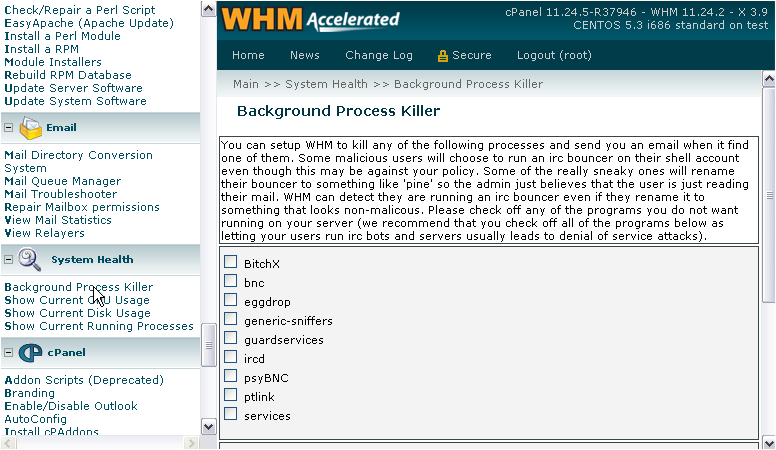
Task: Enable the guardservices checkbox
Action: point(231,338)
